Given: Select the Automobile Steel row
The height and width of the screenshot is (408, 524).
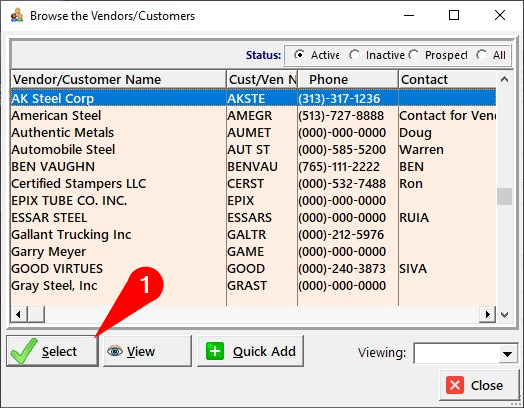Looking at the screenshot, I should pos(253,150).
